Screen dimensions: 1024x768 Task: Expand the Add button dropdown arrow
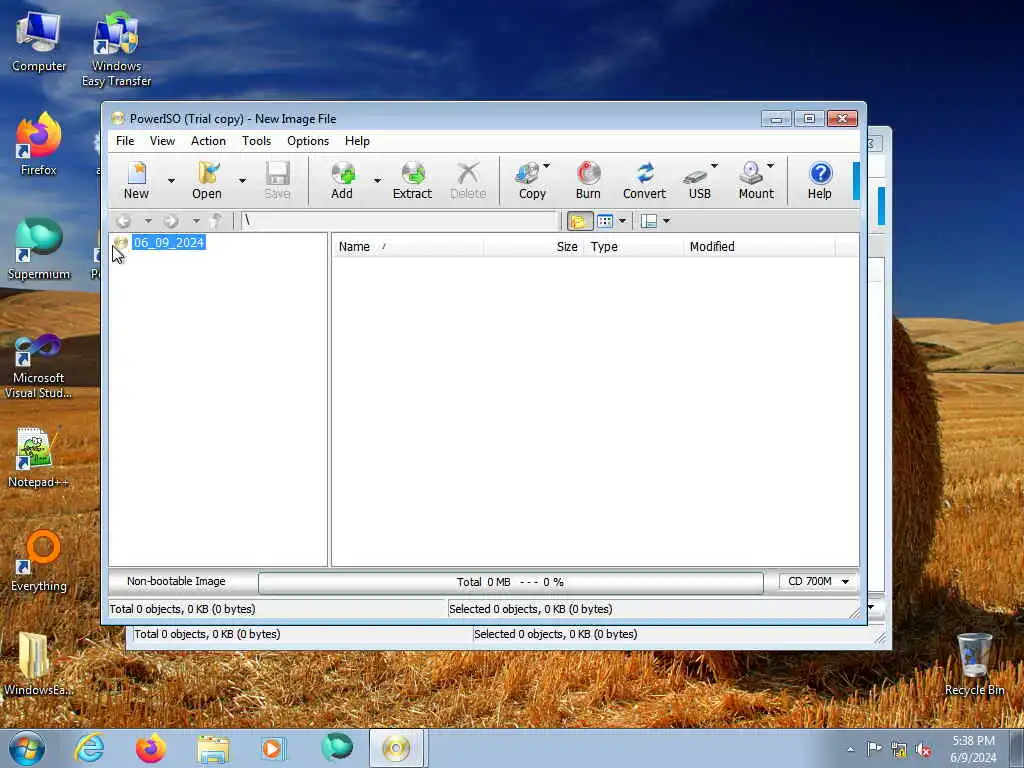pos(377,181)
